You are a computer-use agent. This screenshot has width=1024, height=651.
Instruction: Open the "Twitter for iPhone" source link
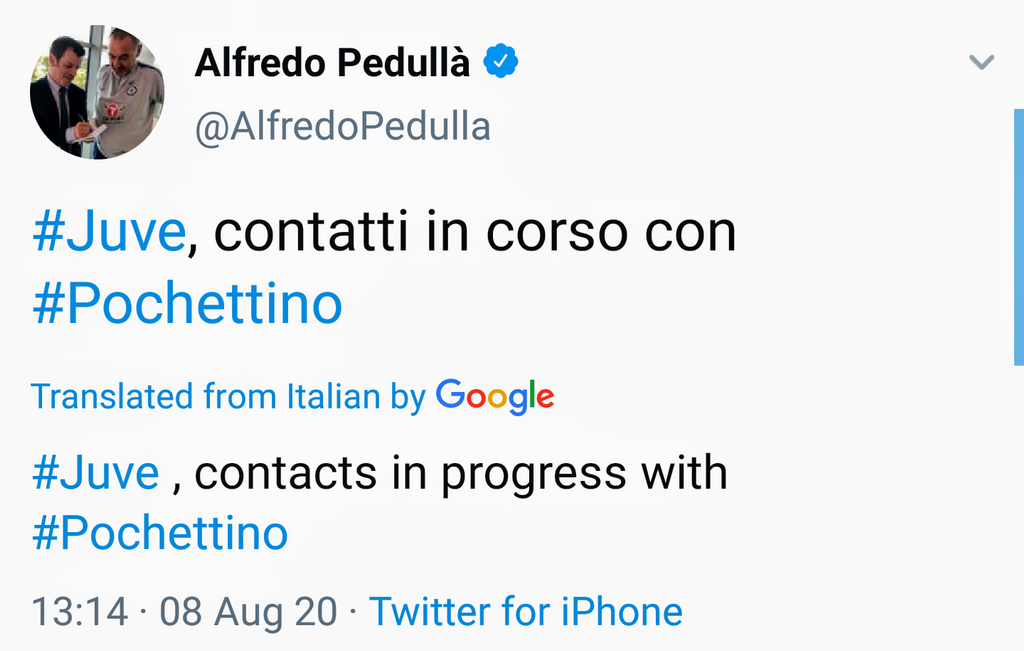pos(526,611)
